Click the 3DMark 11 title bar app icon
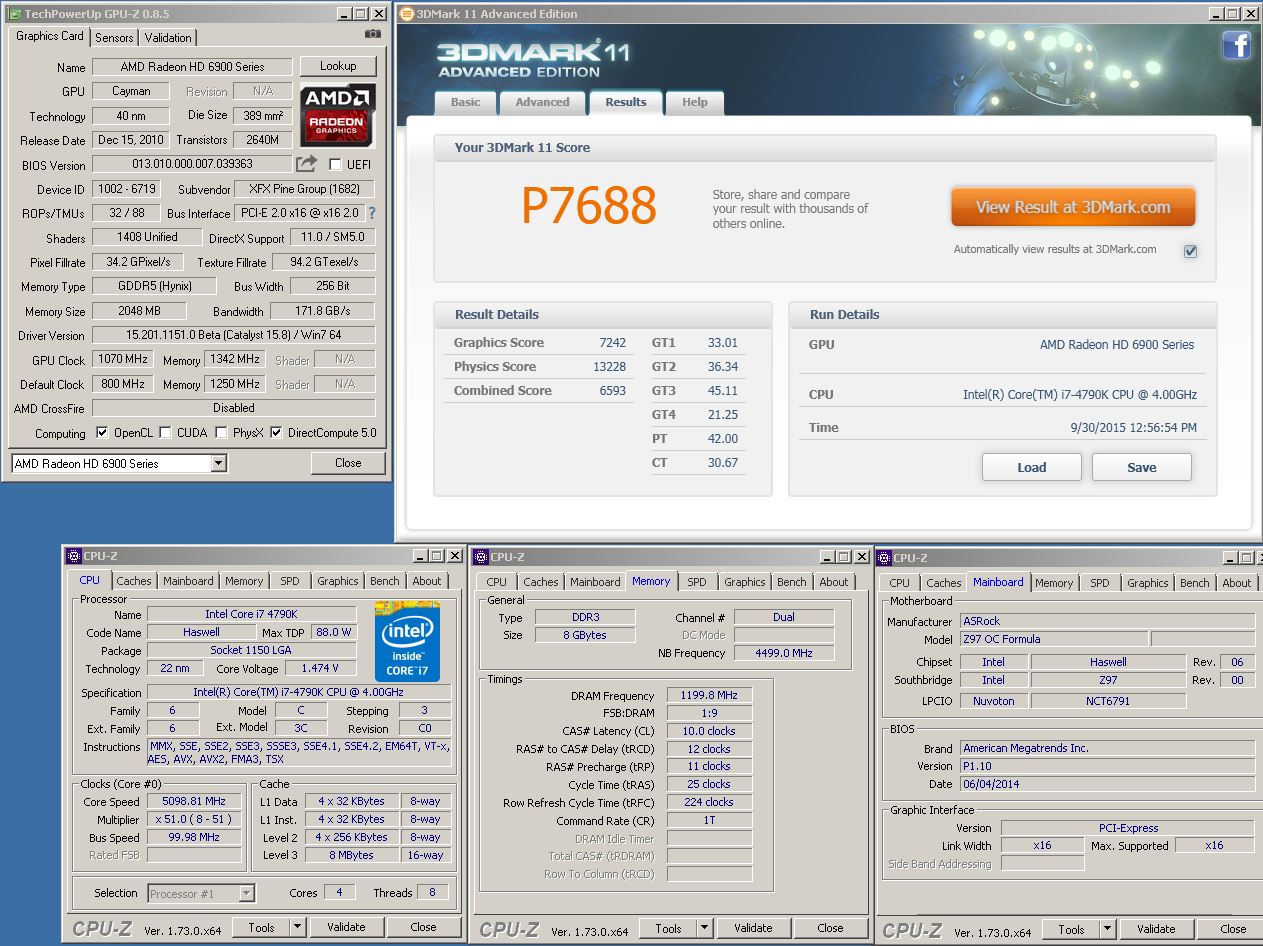The image size is (1263, 946). pyautogui.click(x=407, y=14)
